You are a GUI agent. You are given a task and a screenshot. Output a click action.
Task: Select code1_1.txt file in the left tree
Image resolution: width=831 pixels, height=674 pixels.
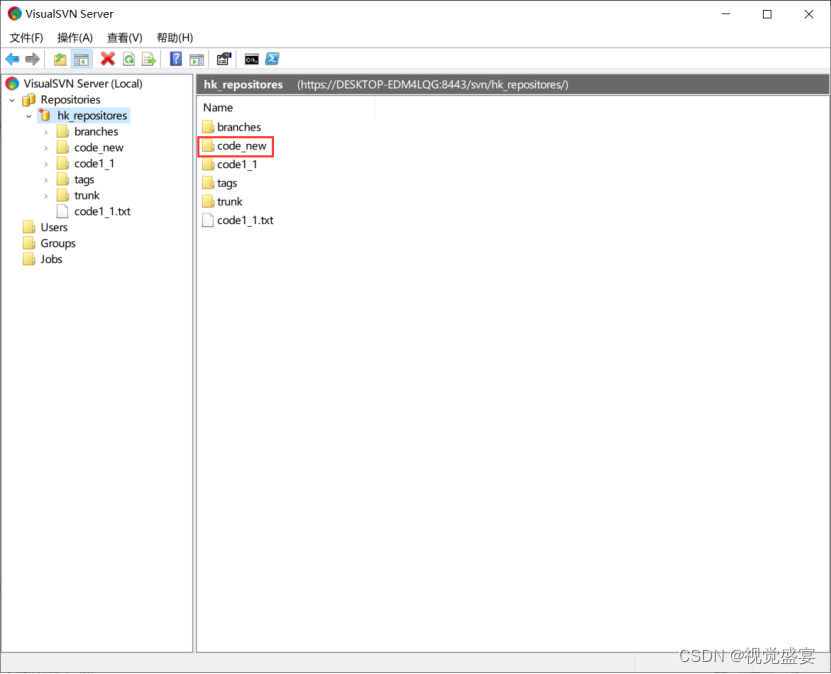click(x=102, y=211)
